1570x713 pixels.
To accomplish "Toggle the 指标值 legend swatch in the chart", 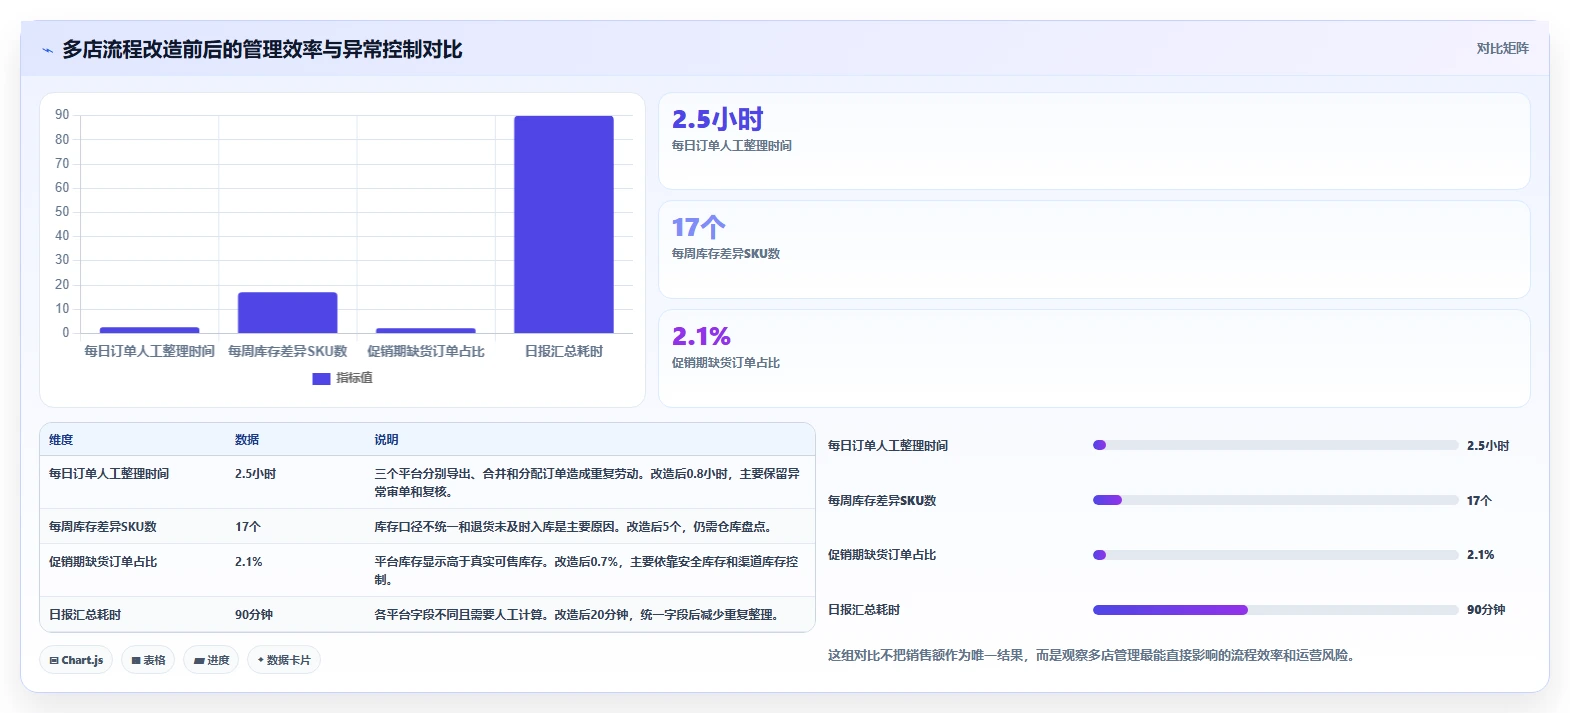I will (321, 379).
